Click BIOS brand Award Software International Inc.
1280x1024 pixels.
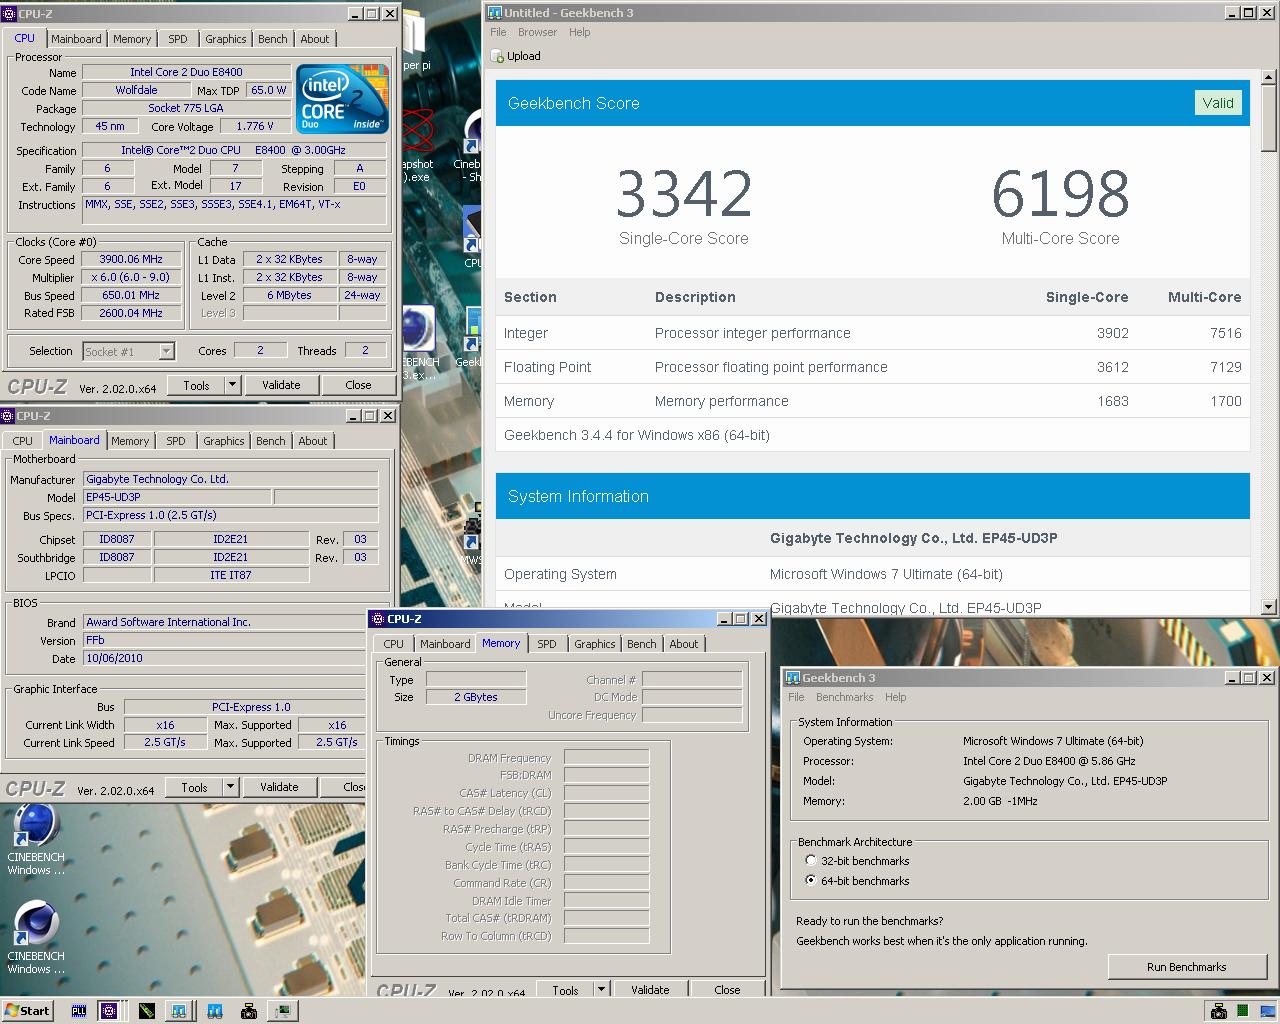[x=225, y=622]
